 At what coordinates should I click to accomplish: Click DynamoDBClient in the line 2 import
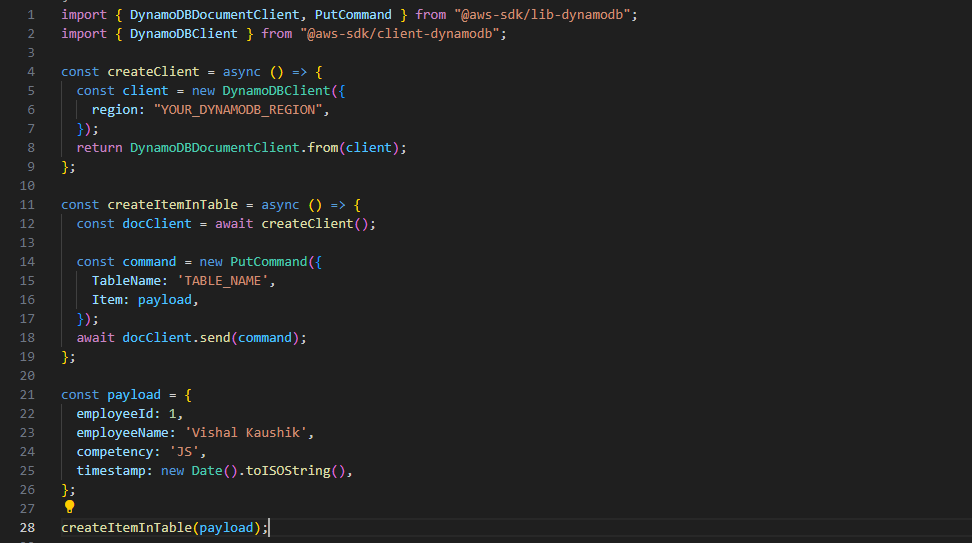point(183,33)
